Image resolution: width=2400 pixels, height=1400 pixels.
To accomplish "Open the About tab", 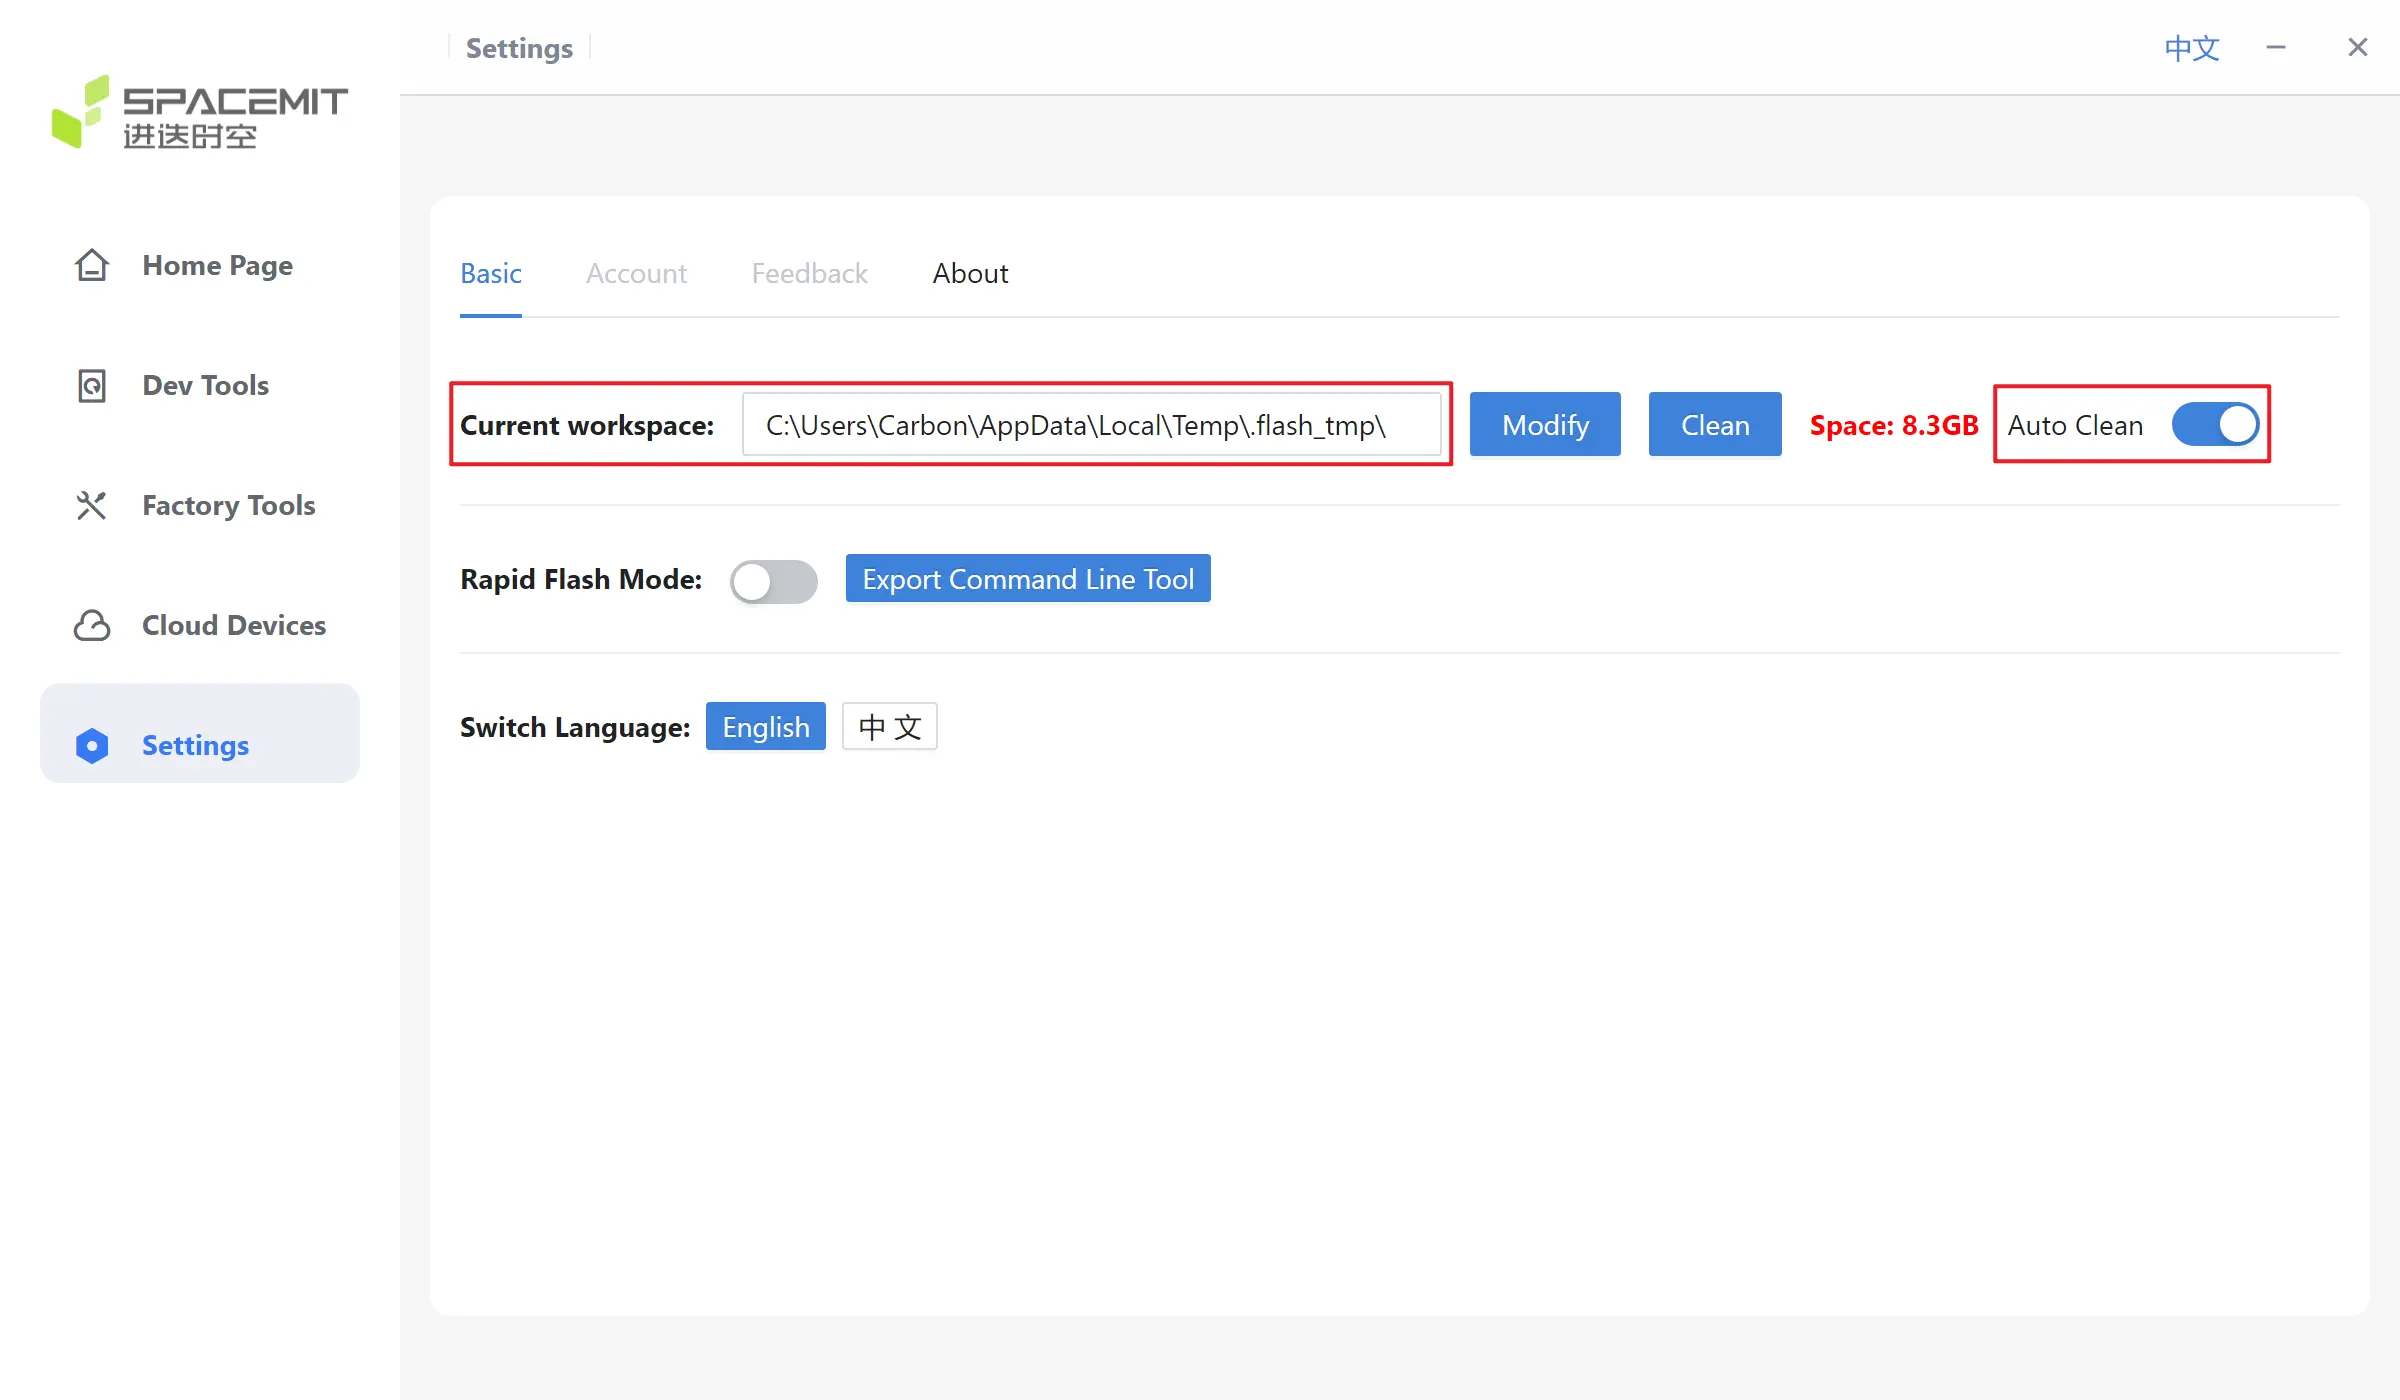I will point(970,273).
